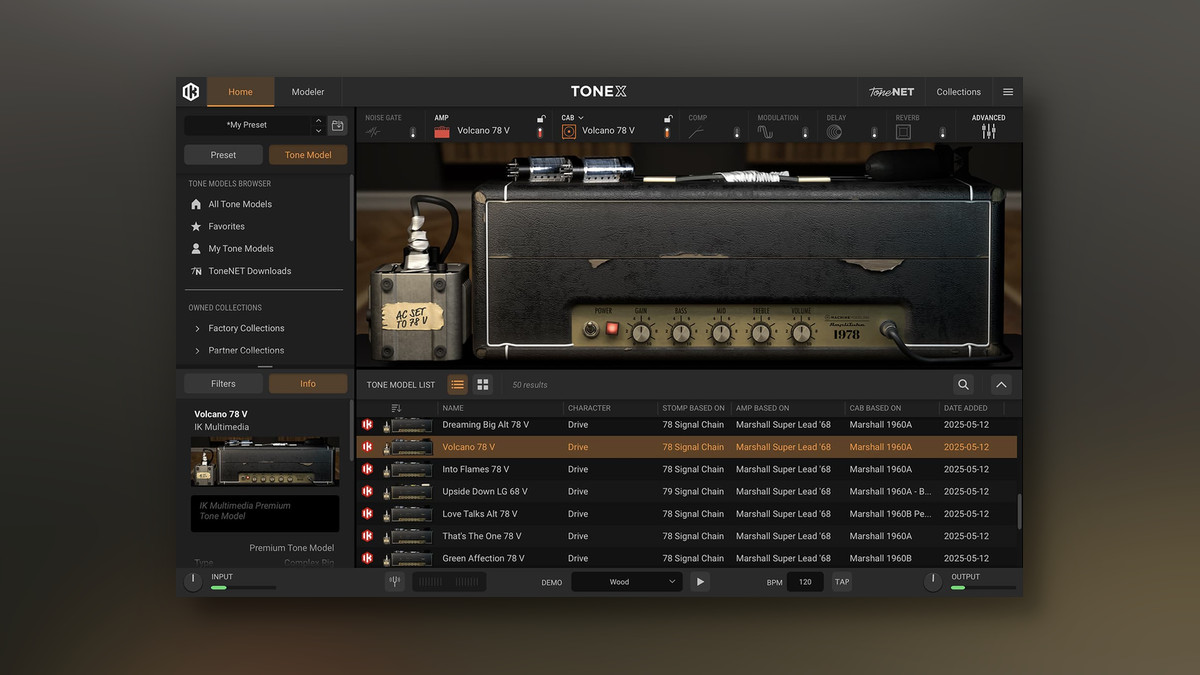Open the tone model search
The width and height of the screenshot is (1200, 675).
(x=963, y=384)
